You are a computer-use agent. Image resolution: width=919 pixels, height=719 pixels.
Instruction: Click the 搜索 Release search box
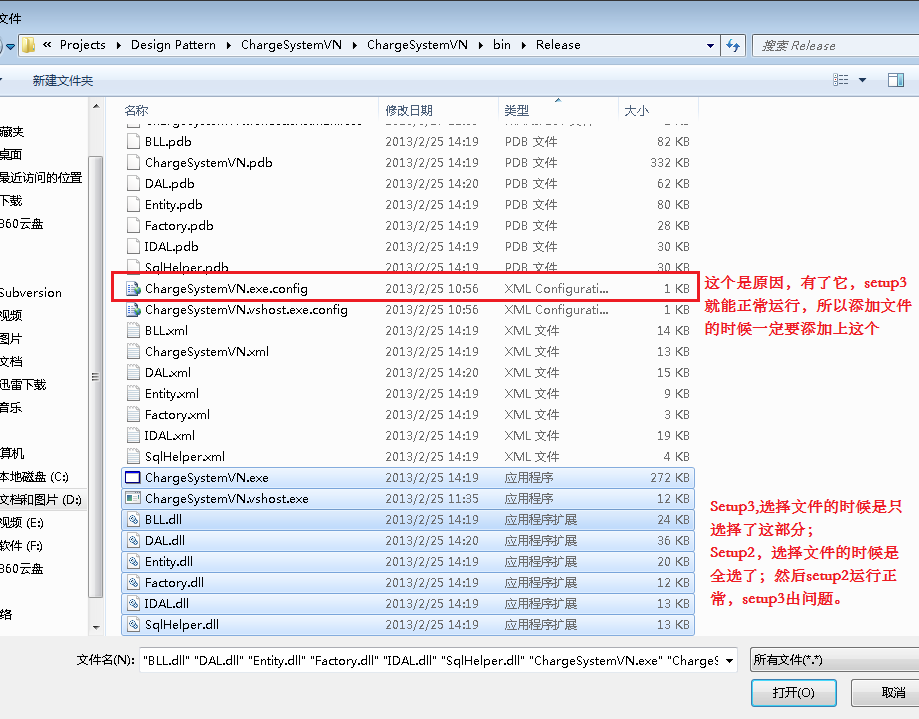point(836,45)
